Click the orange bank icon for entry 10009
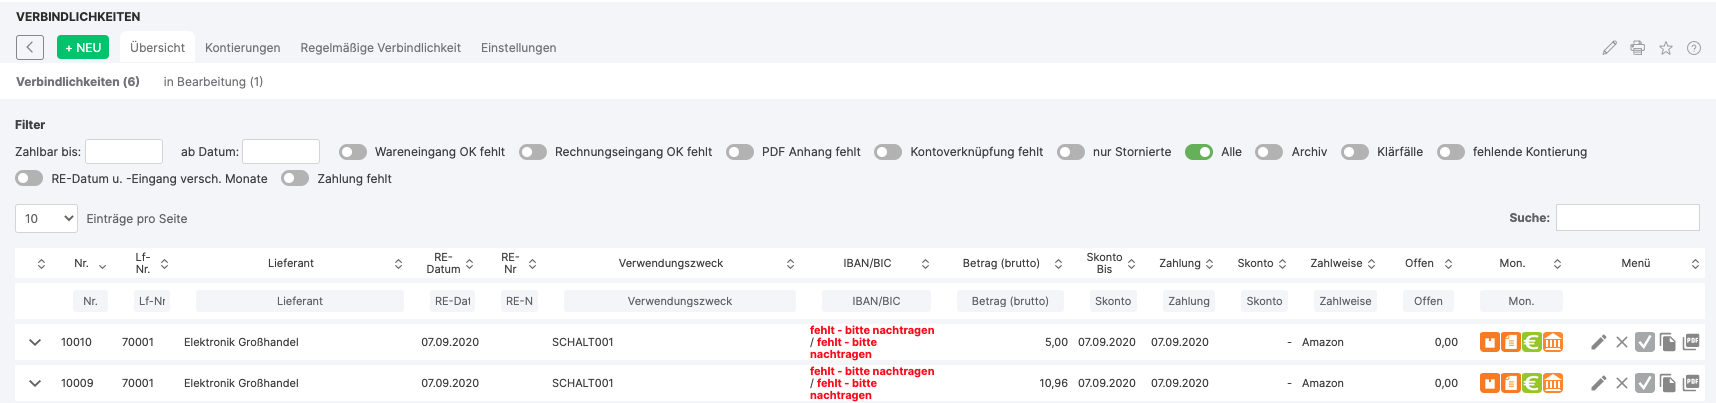The width and height of the screenshot is (1716, 403). [x=1553, y=383]
